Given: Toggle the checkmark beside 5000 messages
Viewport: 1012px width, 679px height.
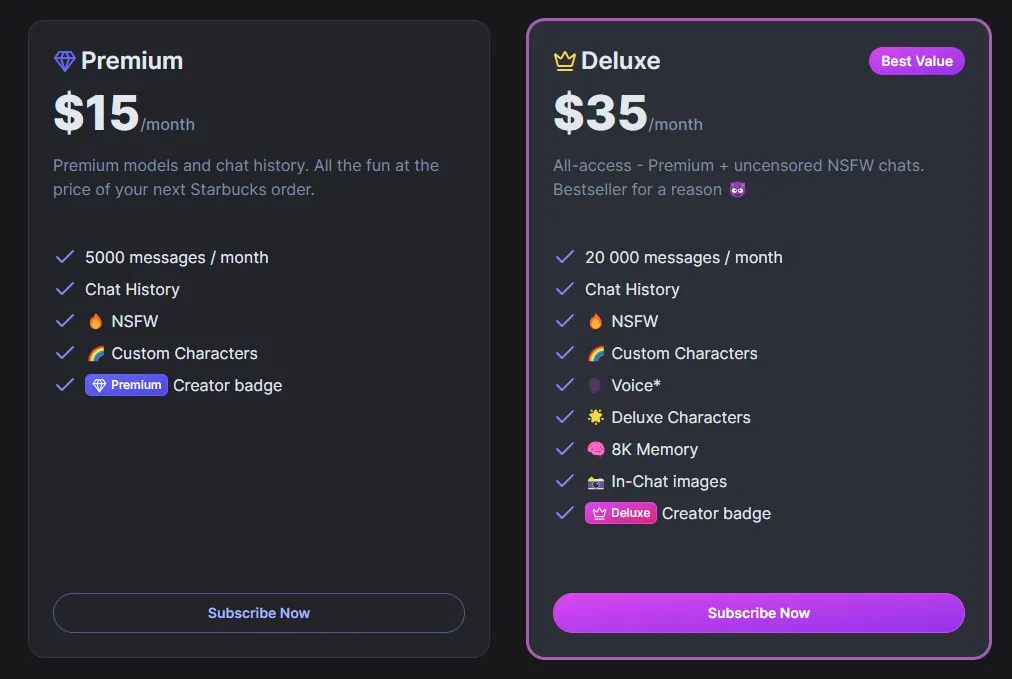Looking at the screenshot, I should (x=65, y=257).
